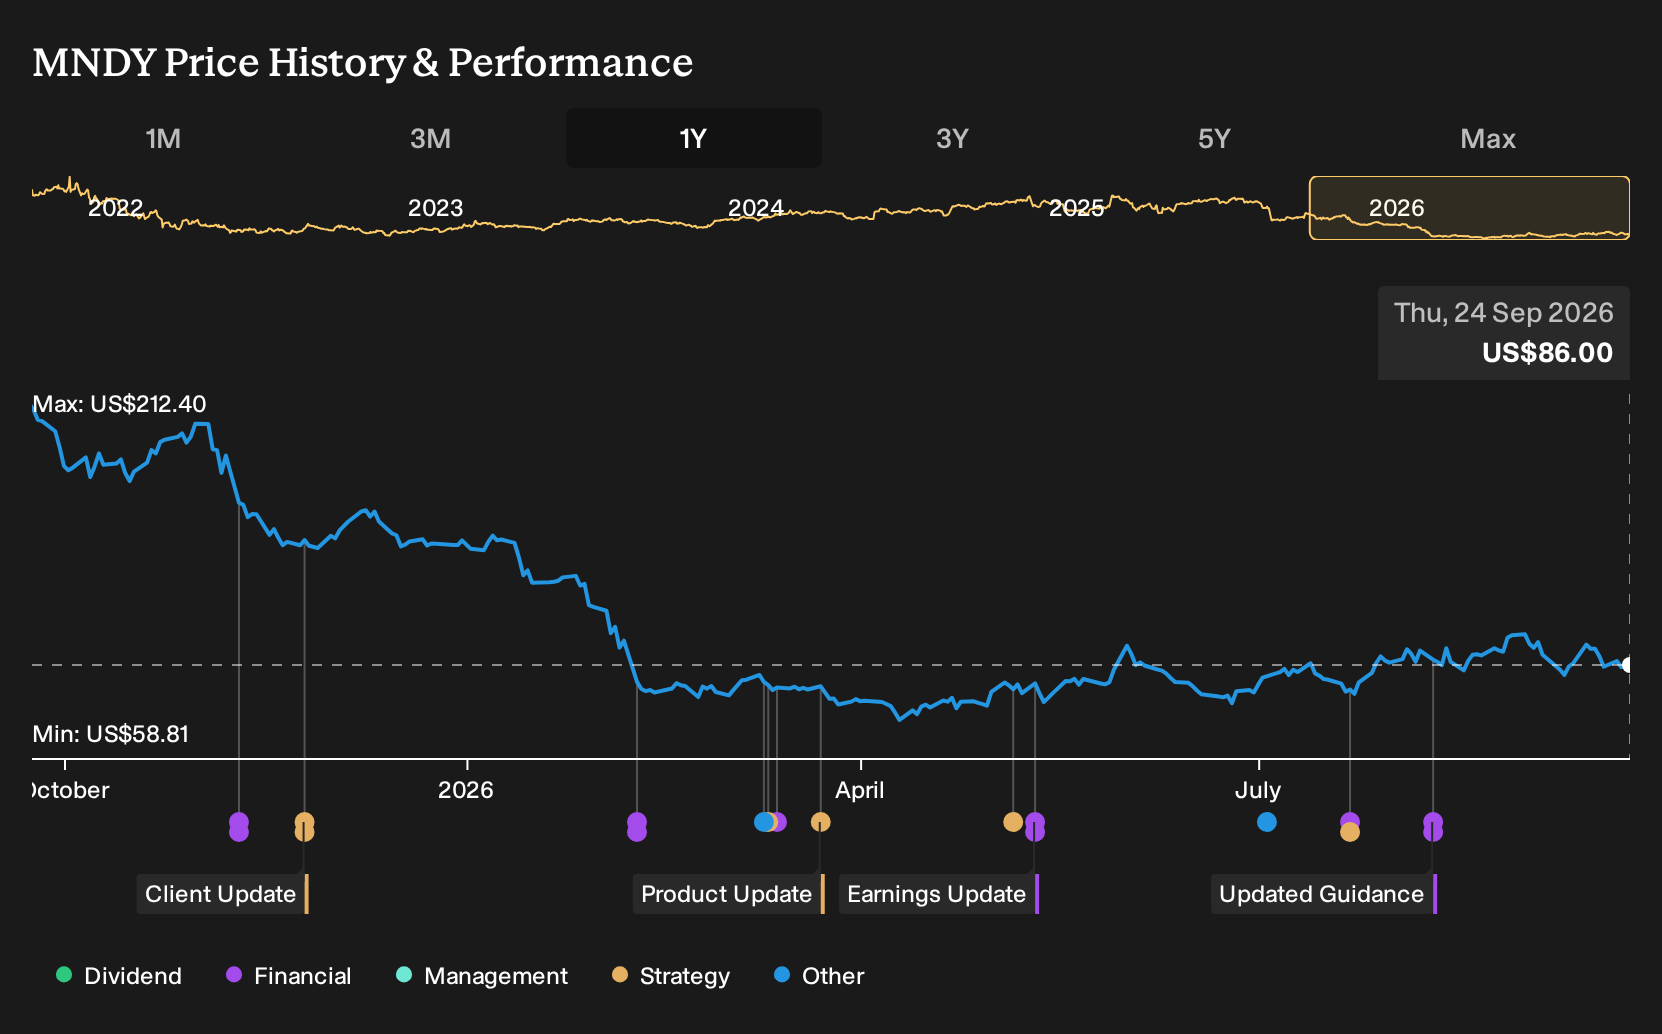Screen dimensions: 1662x1034
Task: Jump to 2024 in the overview chart
Action: 756,208
